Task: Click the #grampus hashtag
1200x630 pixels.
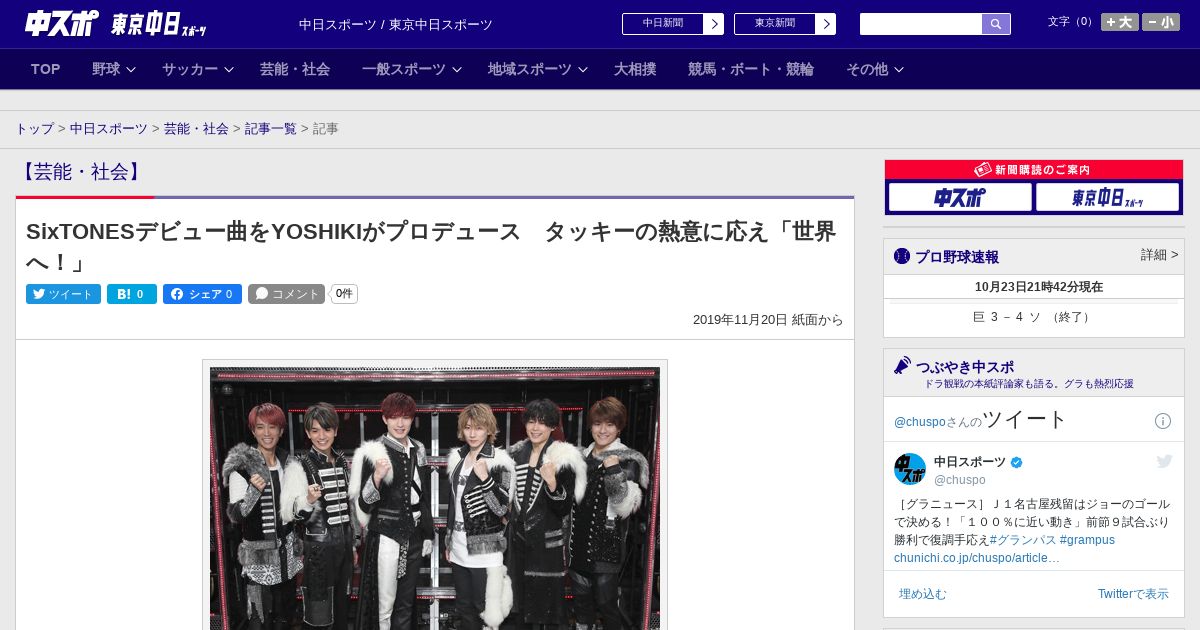Action: pos(1087,540)
